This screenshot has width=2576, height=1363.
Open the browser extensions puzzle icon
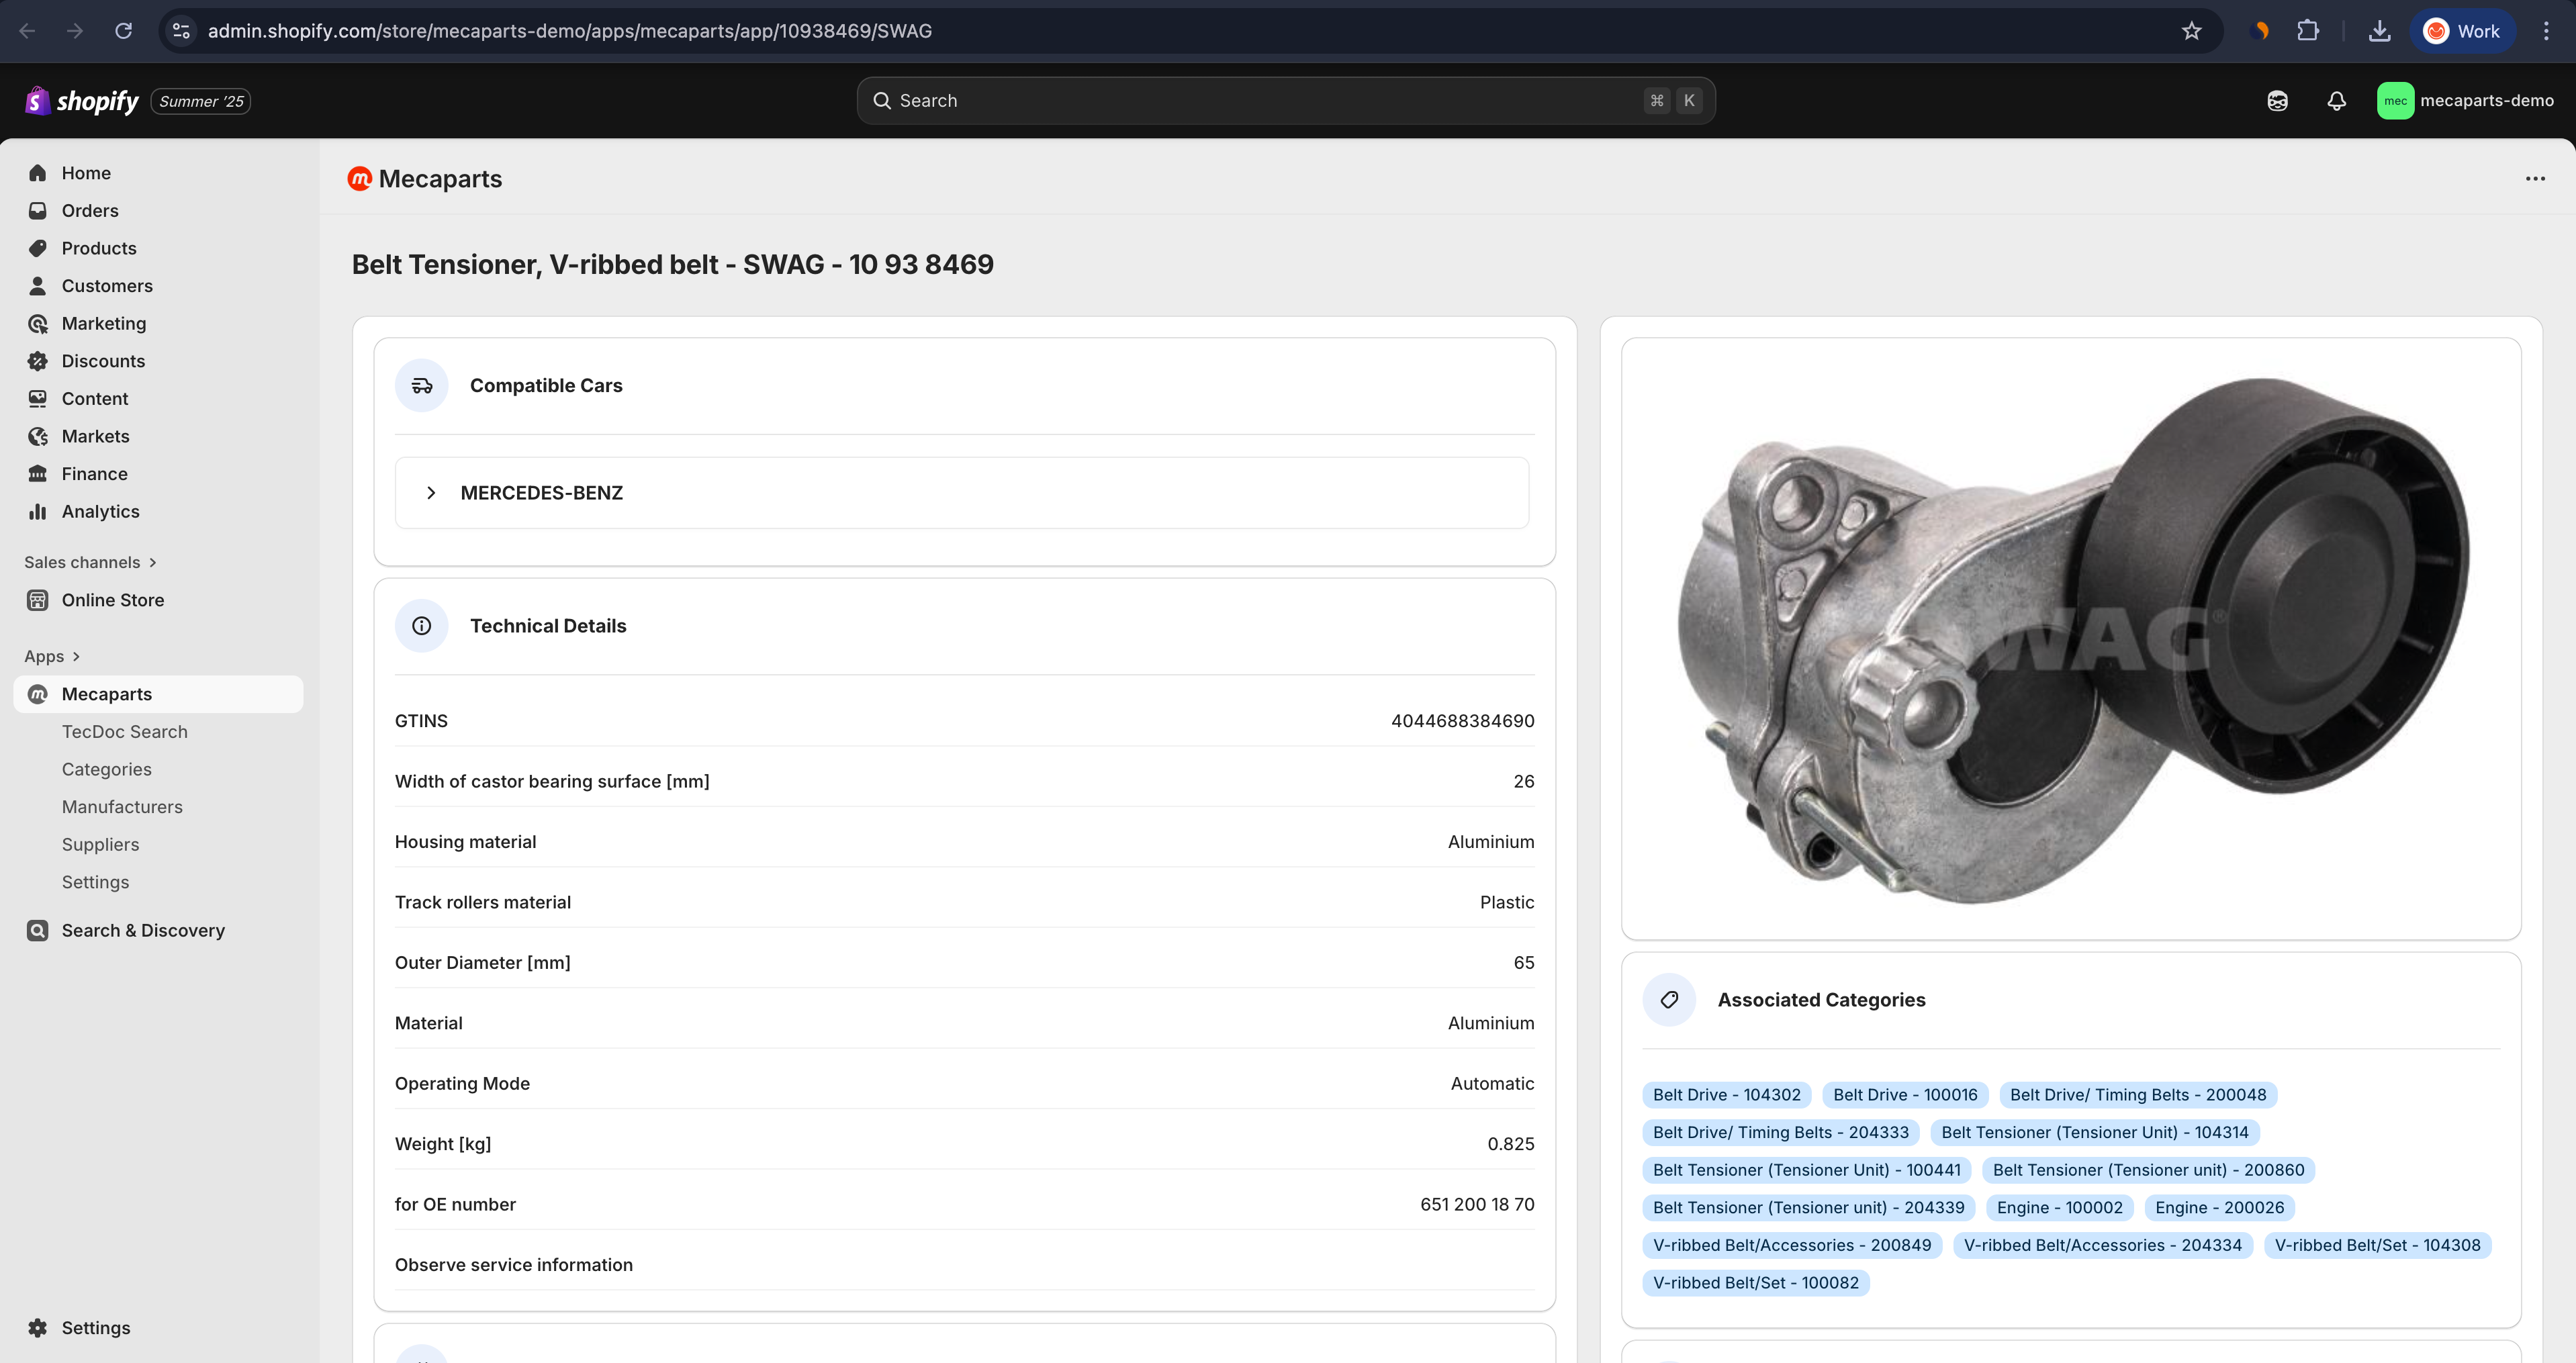pos(2307,31)
